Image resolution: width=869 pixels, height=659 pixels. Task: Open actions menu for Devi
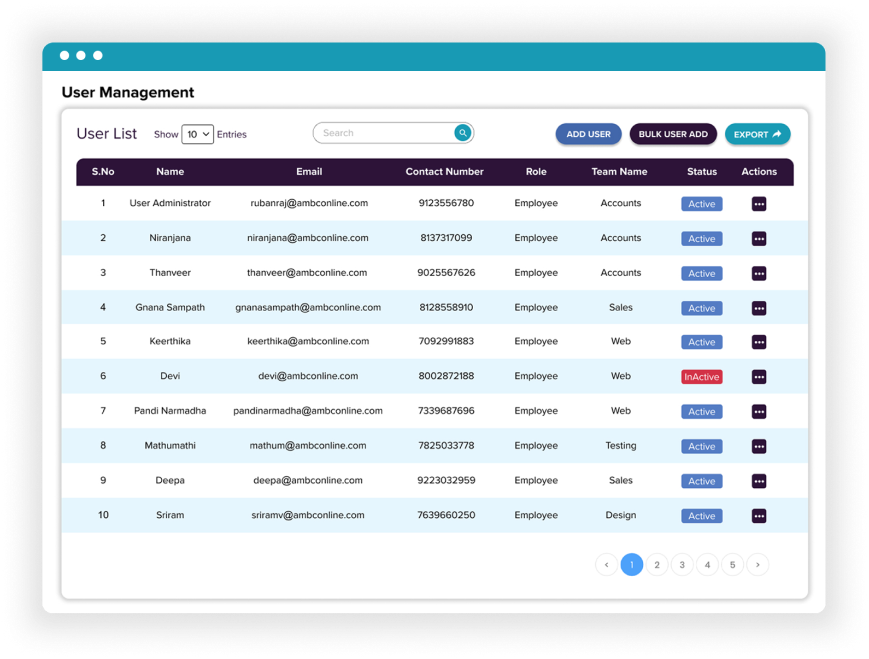click(759, 376)
